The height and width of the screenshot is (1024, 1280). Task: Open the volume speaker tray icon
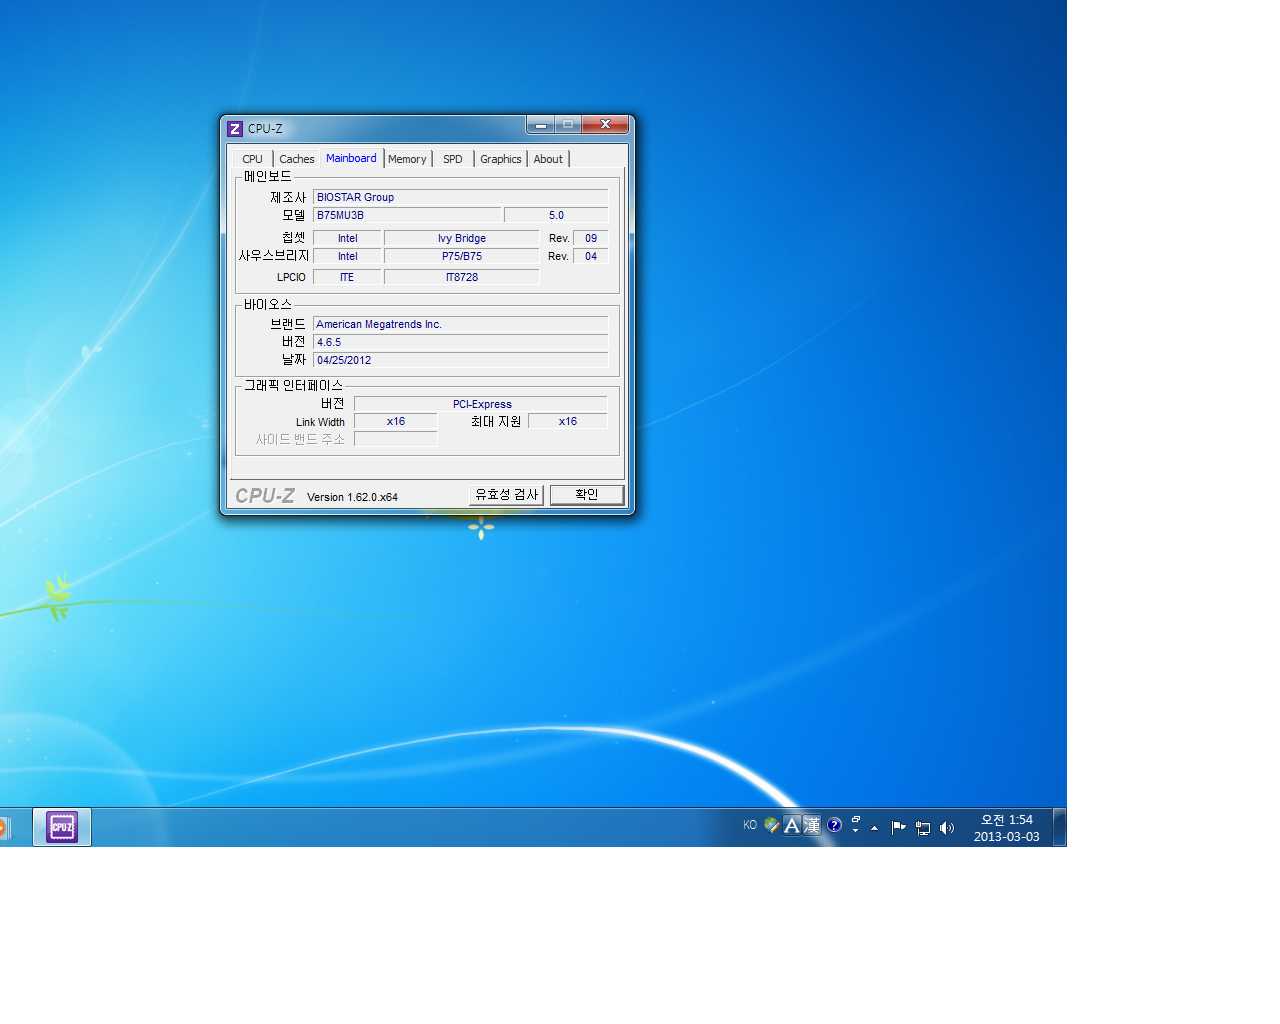947,828
